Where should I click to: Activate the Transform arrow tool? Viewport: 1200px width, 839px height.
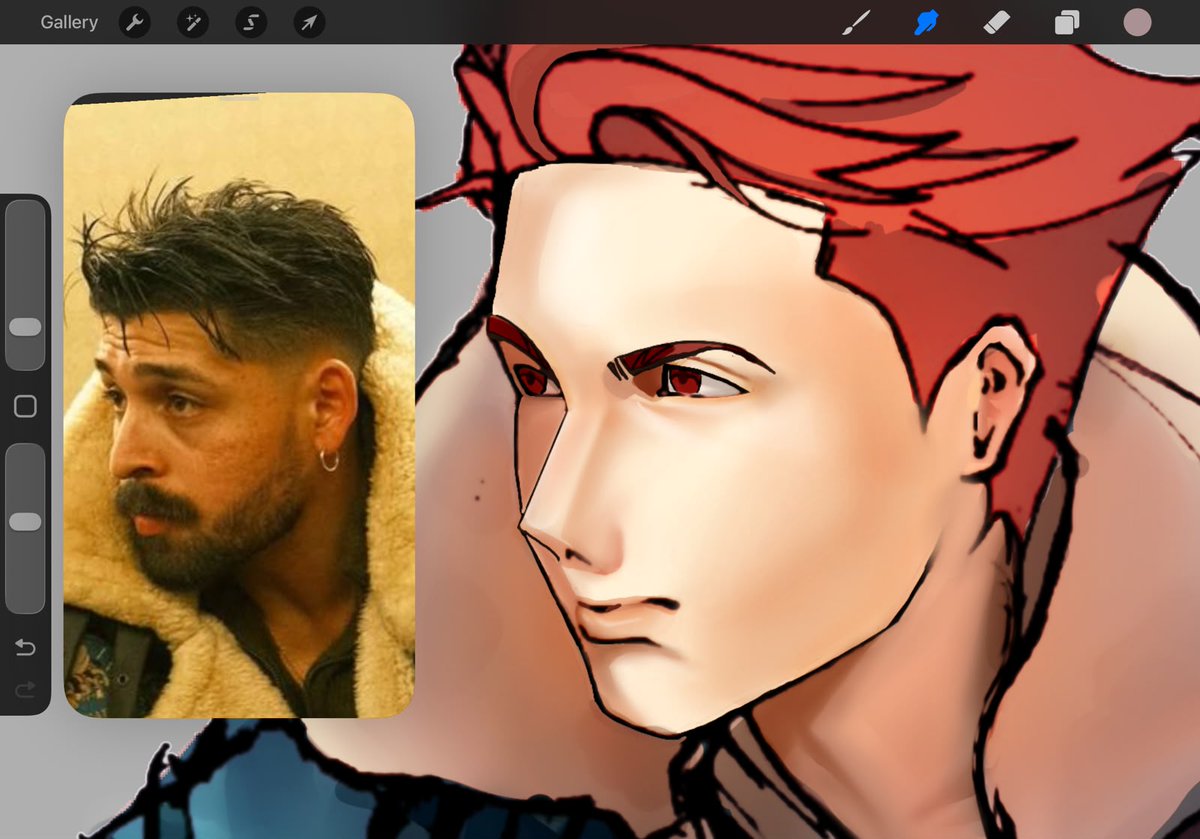point(309,22)
